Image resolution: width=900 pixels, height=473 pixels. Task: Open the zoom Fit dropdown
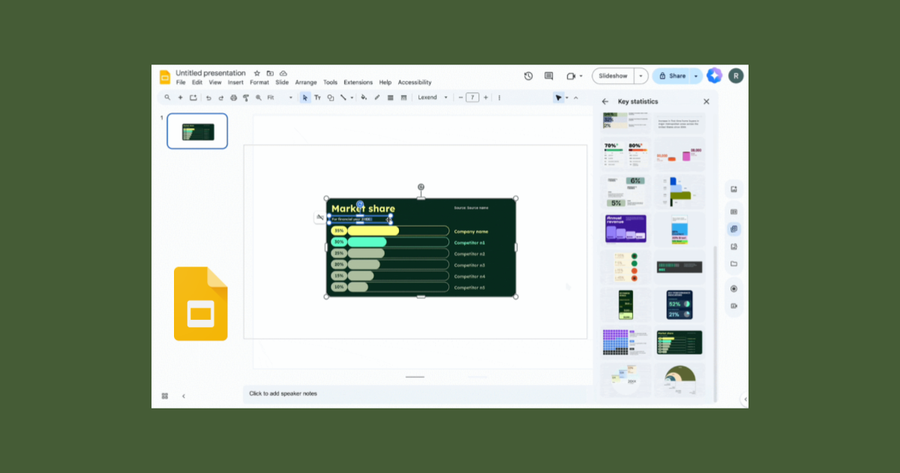pos(280,98)
